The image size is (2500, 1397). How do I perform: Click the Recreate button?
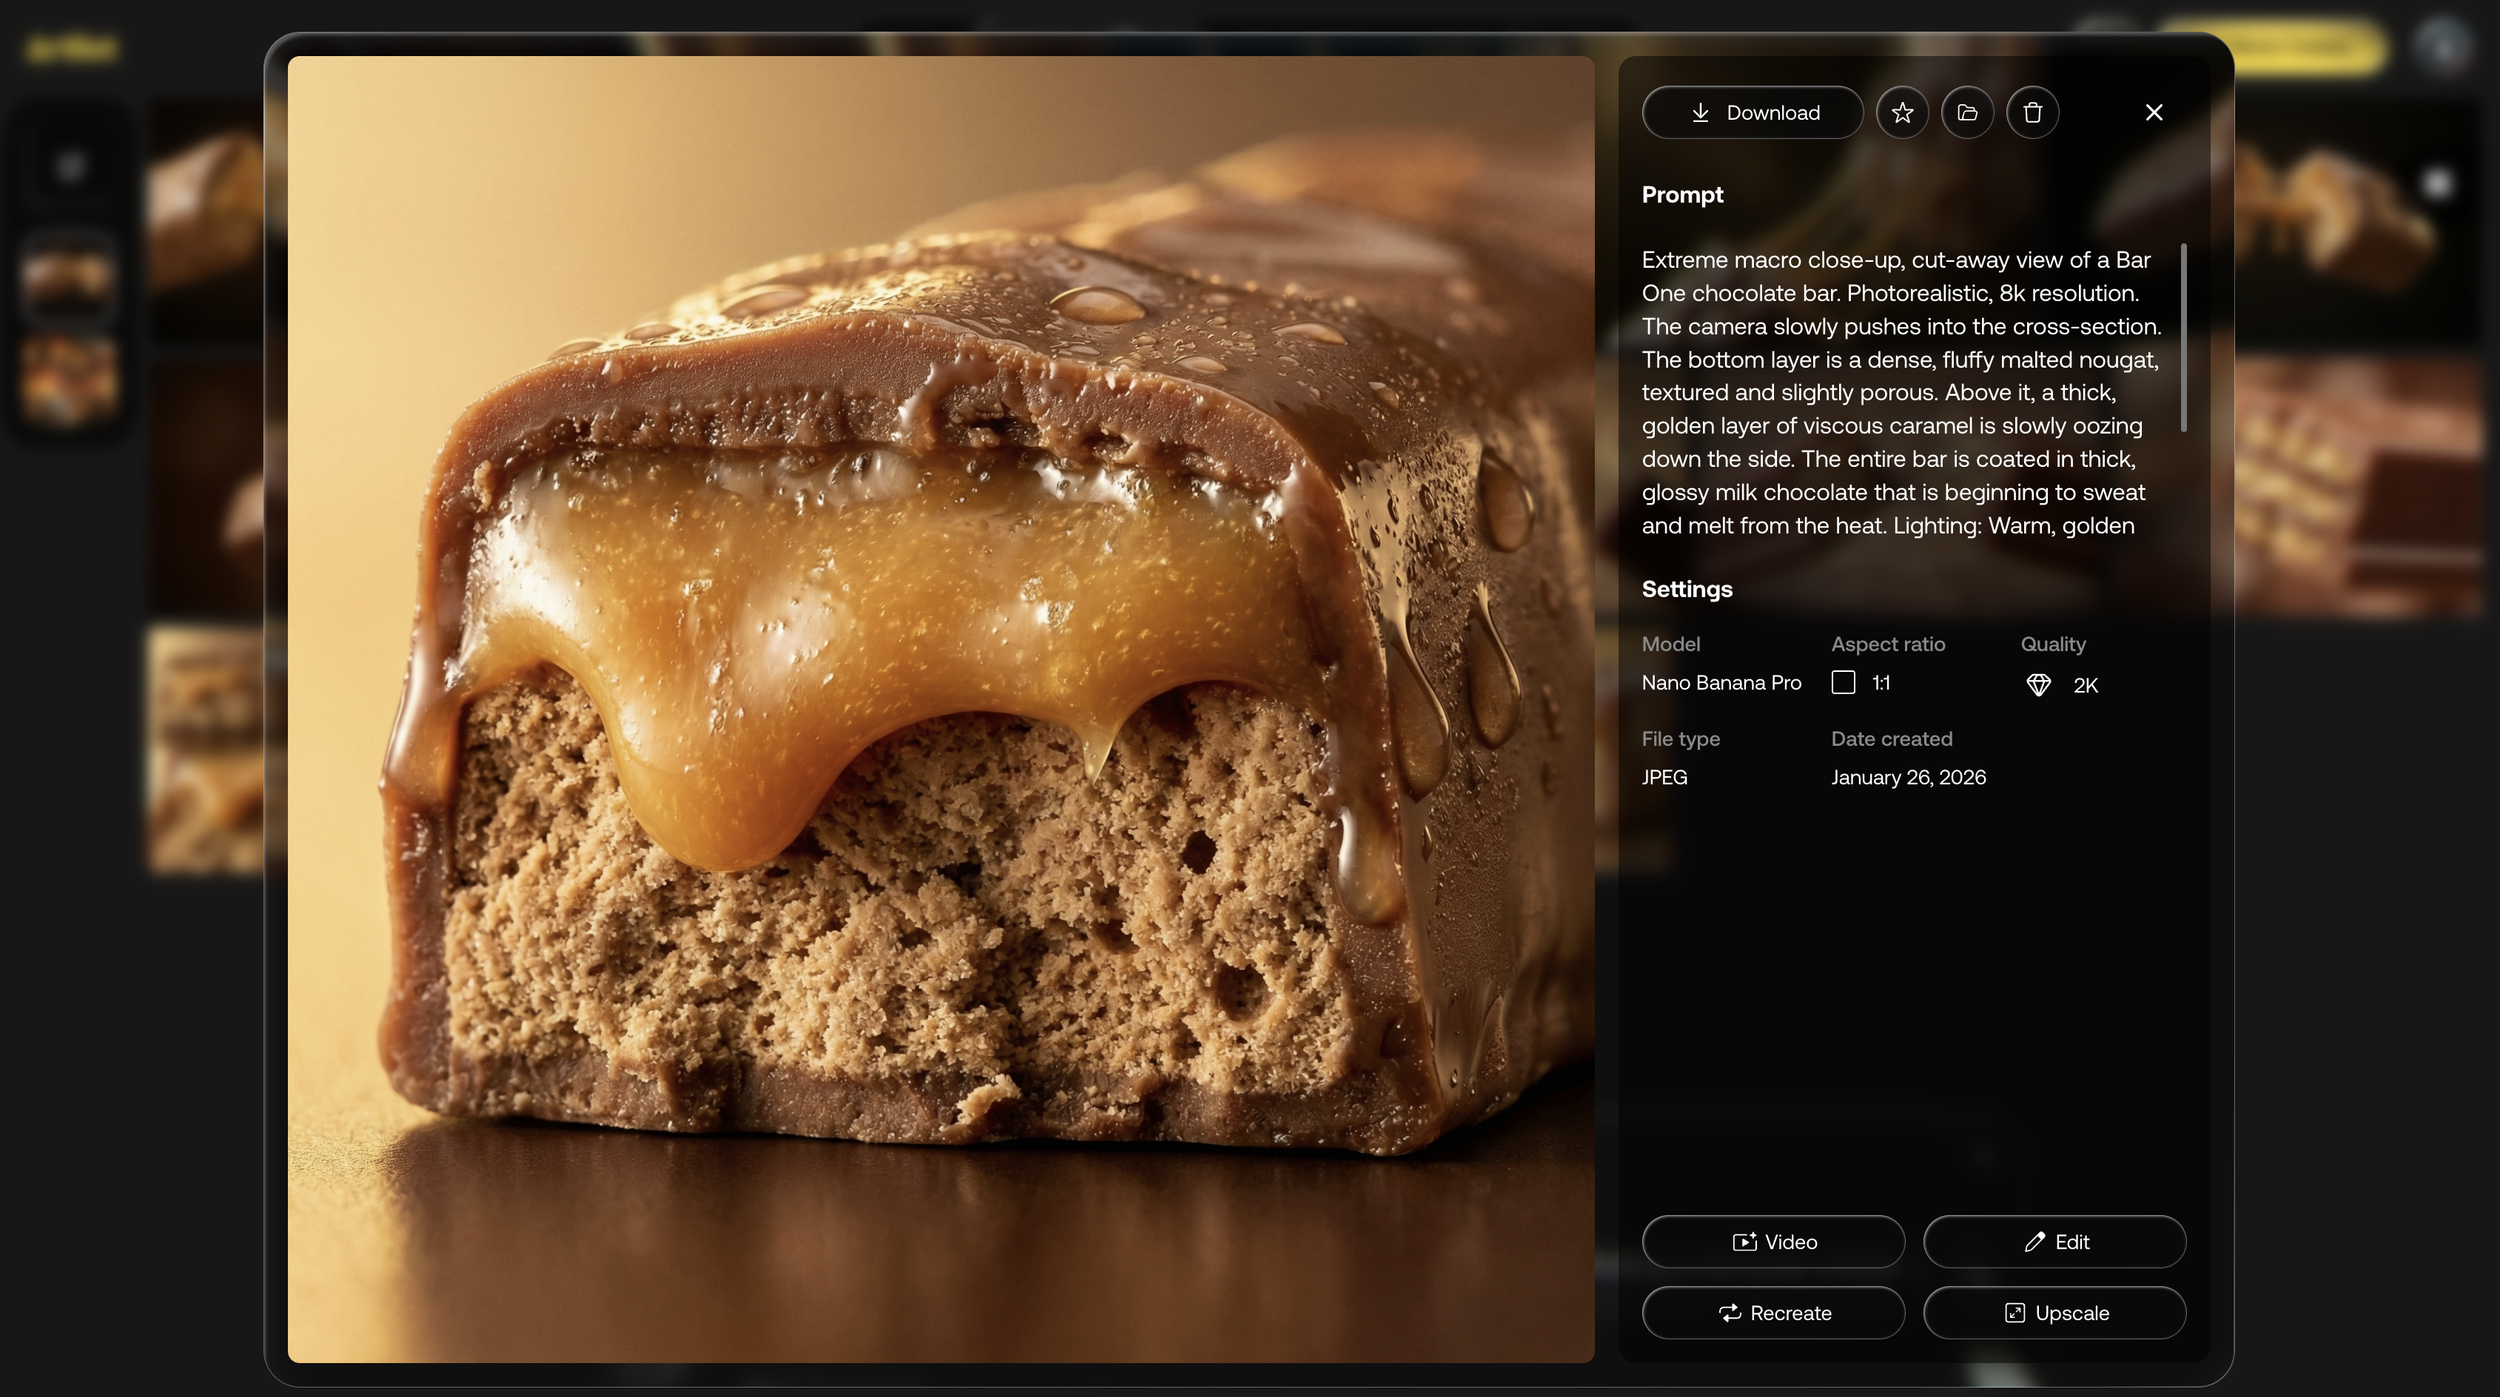click(x=1773, y=1313)
